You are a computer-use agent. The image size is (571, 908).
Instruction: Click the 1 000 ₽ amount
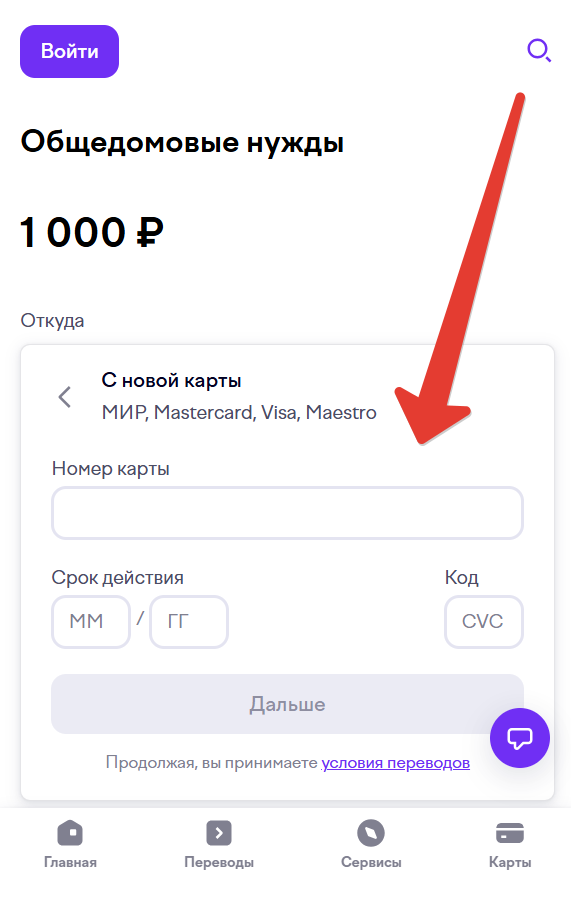pos(92,232)
